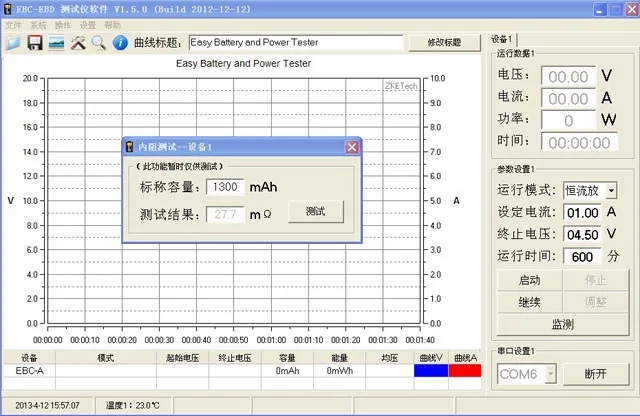Click the 监测 button
640x416 pixels.
(x=563, y=325)
